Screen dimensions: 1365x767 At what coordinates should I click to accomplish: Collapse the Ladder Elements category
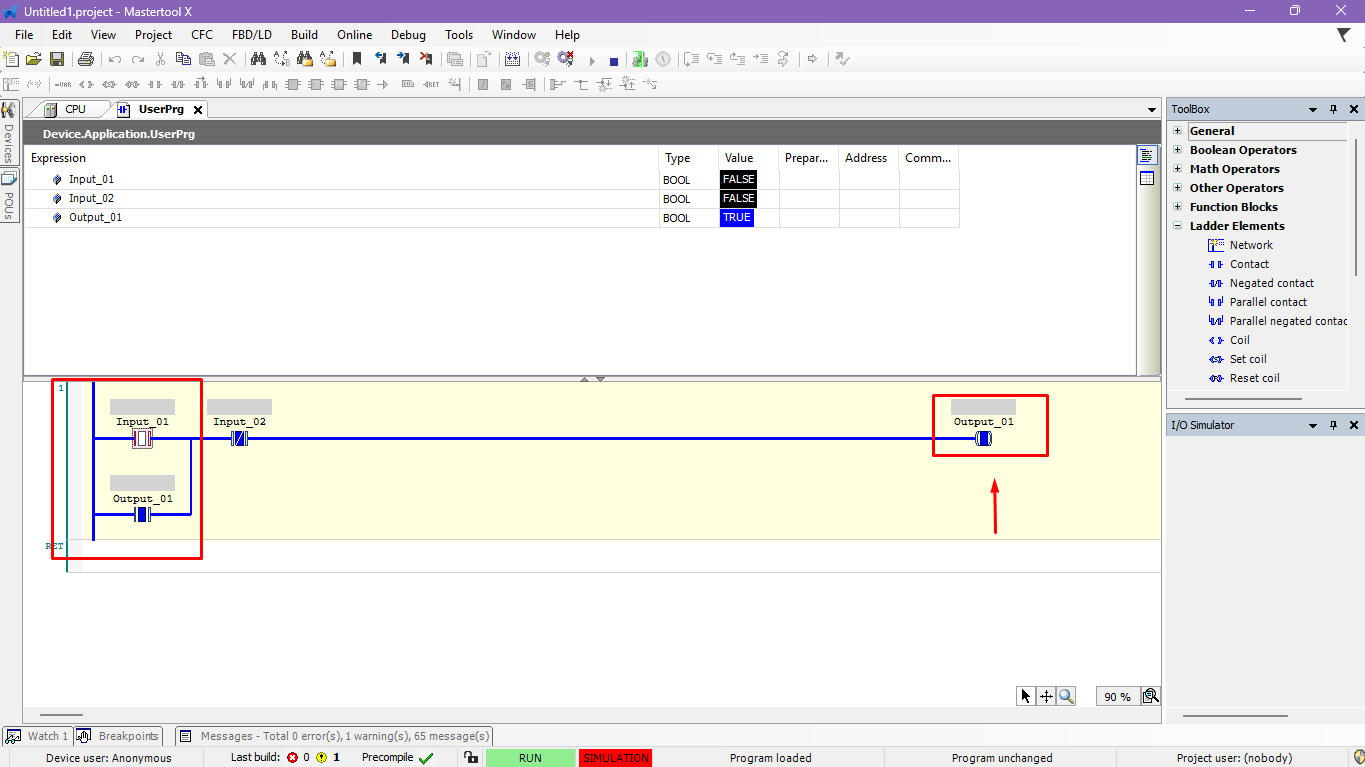tap(1178, 226)
